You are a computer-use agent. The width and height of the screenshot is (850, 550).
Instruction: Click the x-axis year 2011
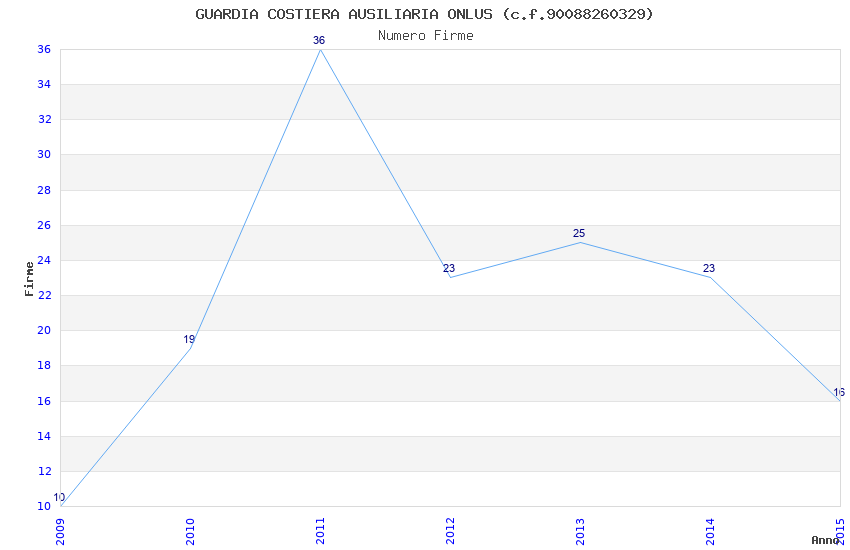point(320,532)
